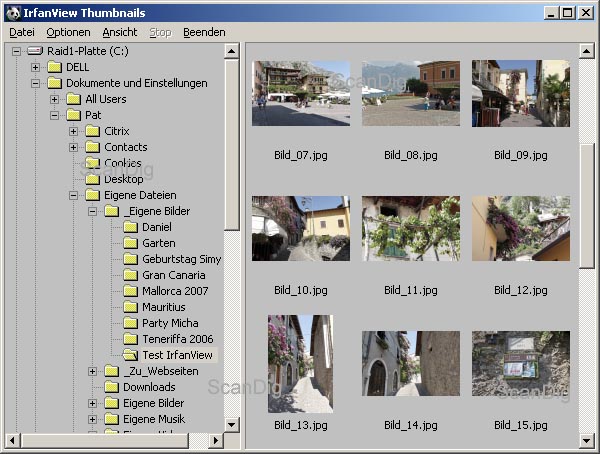Click the folder tree scroll-right arrow
The width and height of the screenshot is (600, 454).
(x=216, y=440)
